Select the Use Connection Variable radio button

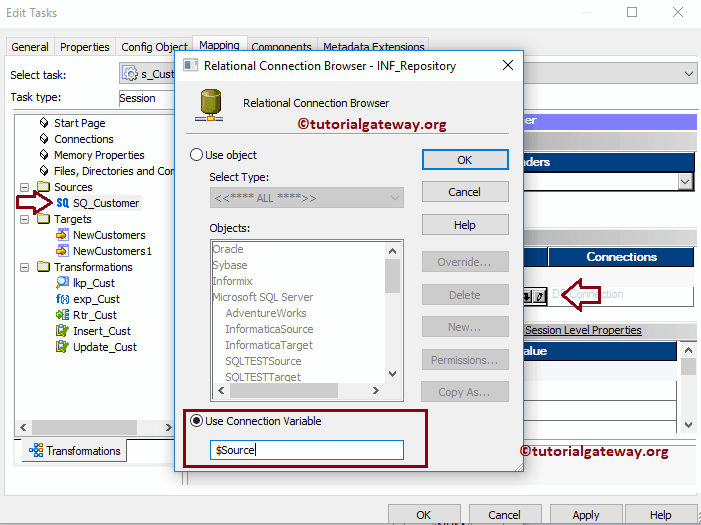tap(196, 421)
